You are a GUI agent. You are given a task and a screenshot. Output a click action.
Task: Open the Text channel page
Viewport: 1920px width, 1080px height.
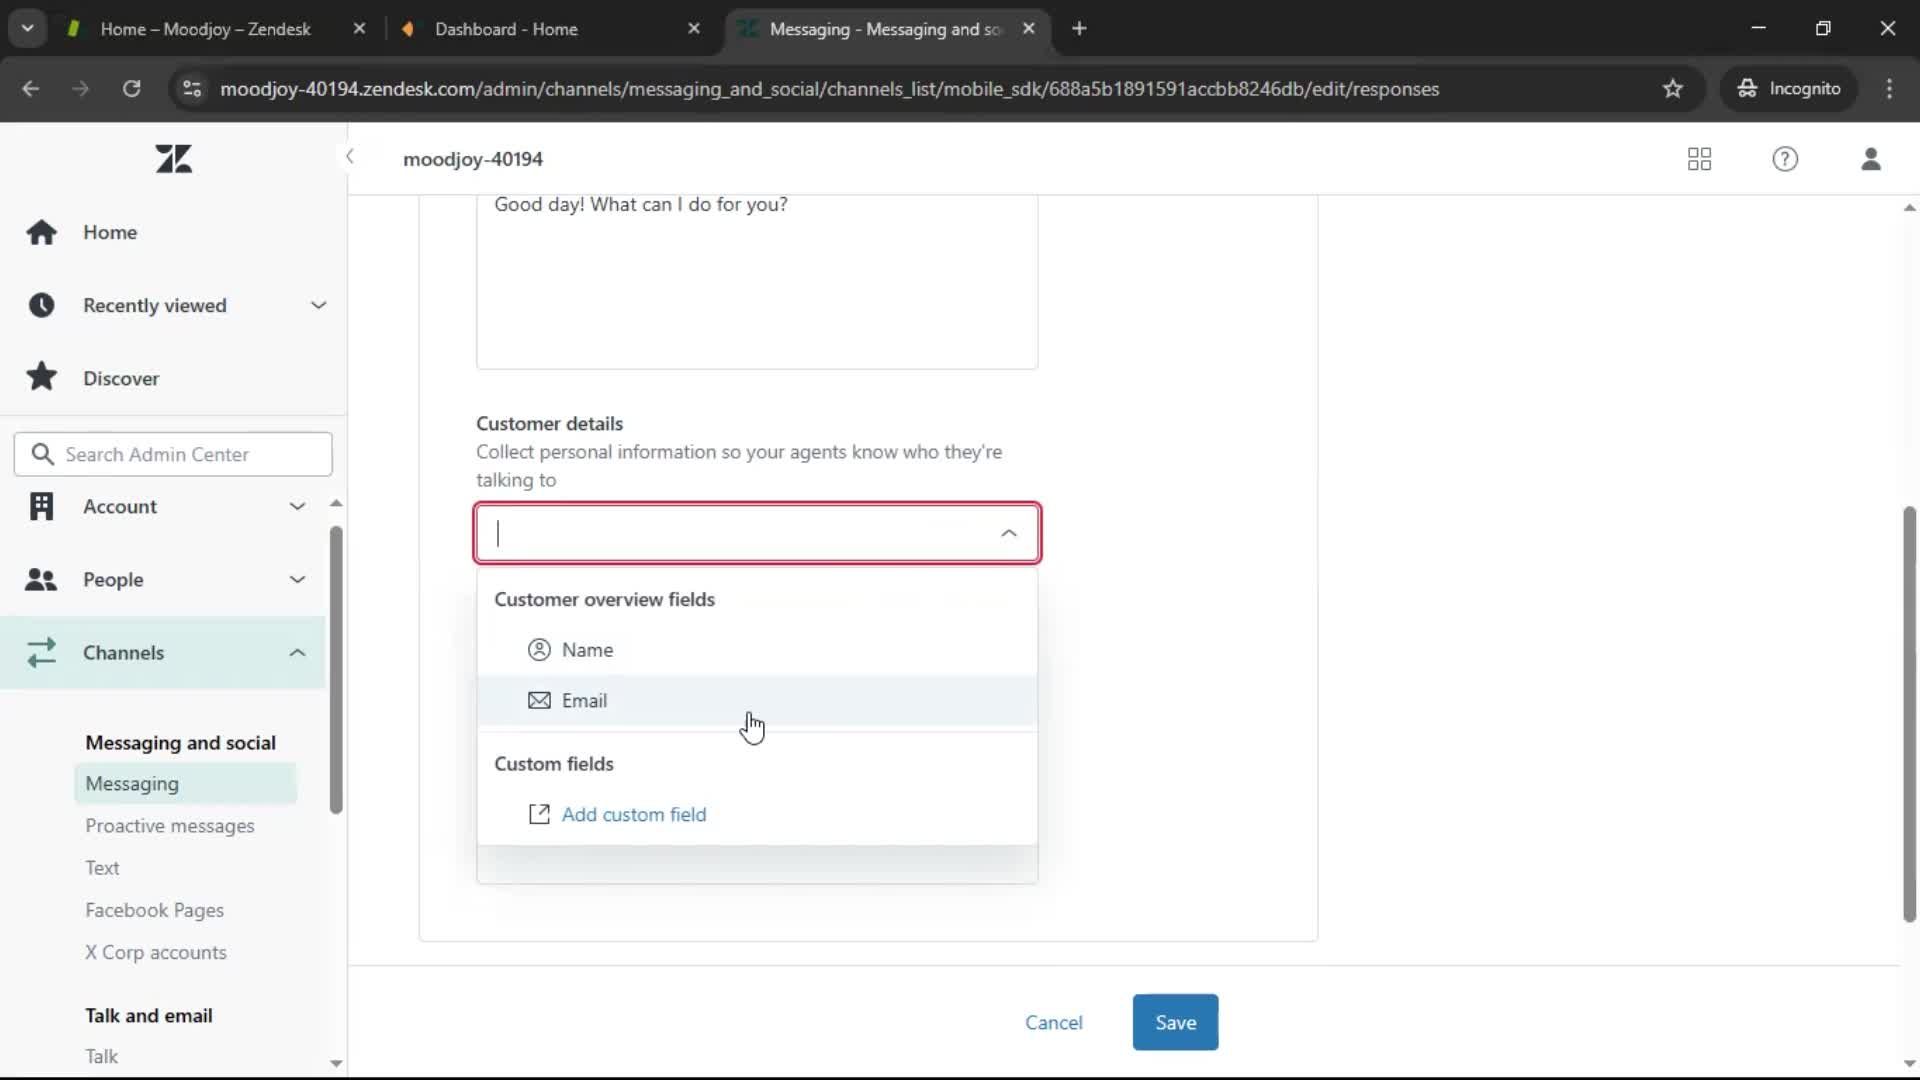[102, 868]
